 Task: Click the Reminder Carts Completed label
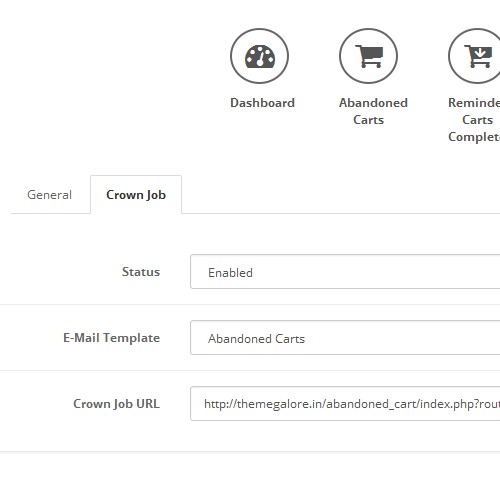pos(474,120)
